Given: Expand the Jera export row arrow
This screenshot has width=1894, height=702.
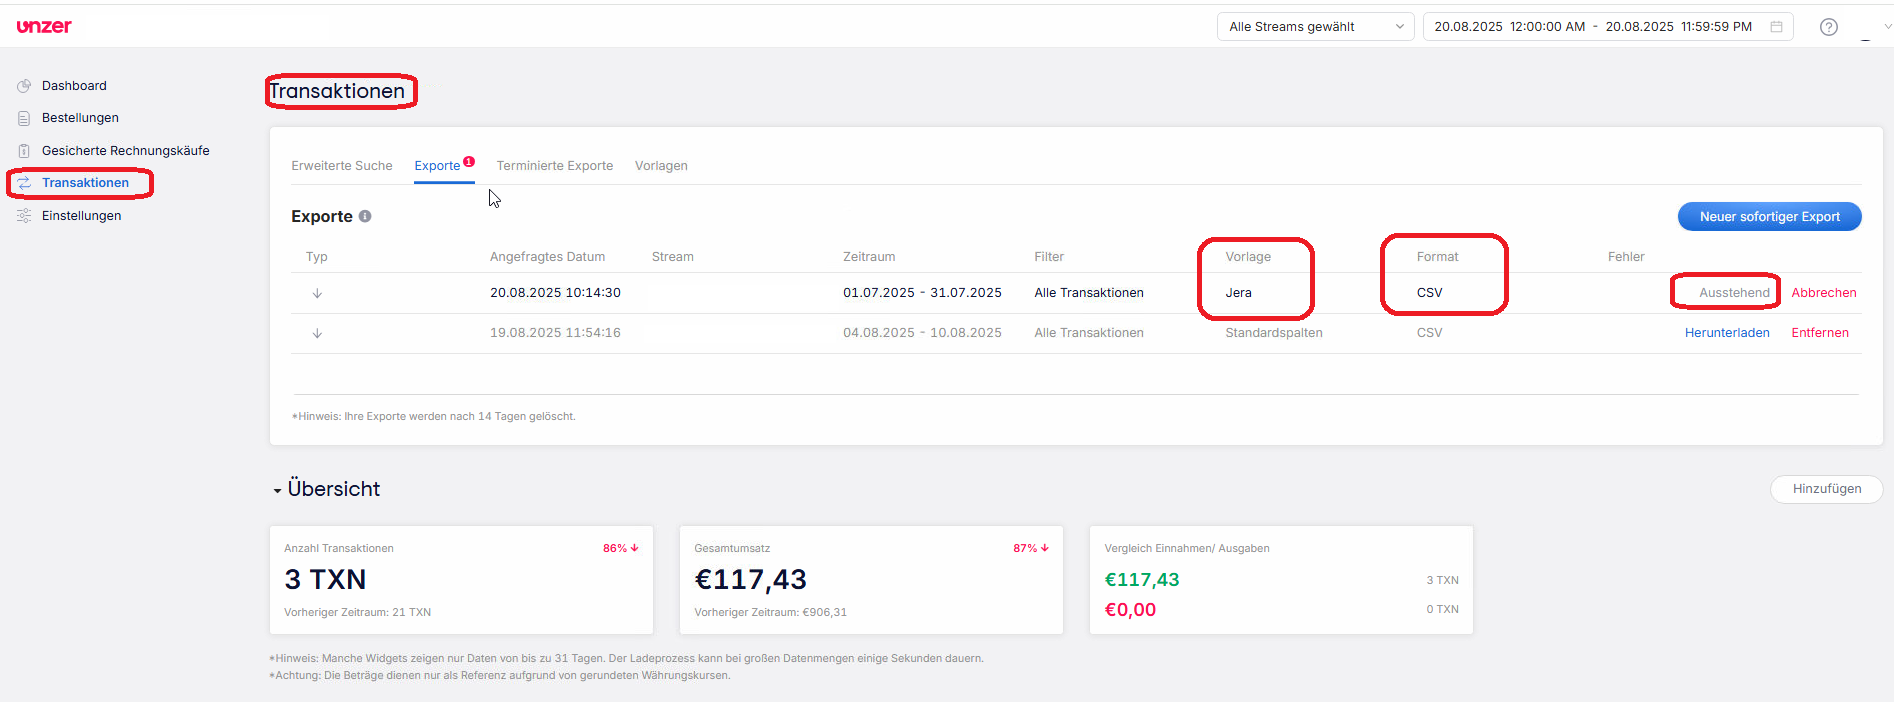Looking at the screenshot, I should coord(317,293).
